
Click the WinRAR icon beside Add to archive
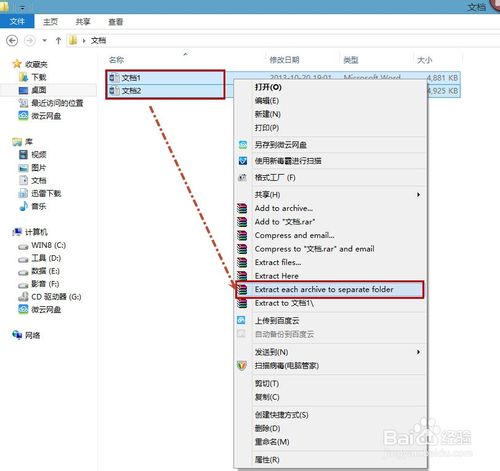[242, 208]
